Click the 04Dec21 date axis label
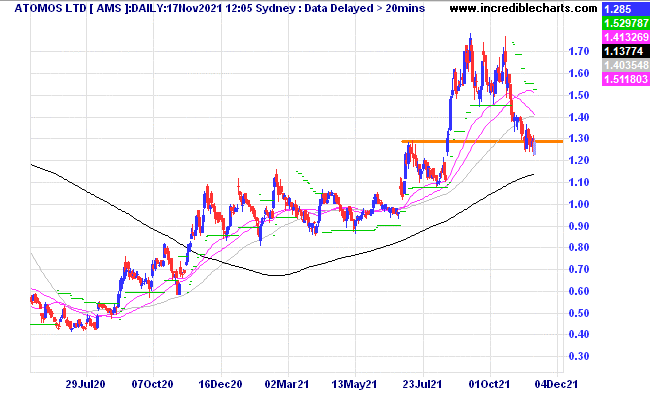The image size is (651, 395). pyautogui.click(x=556, y=384)
